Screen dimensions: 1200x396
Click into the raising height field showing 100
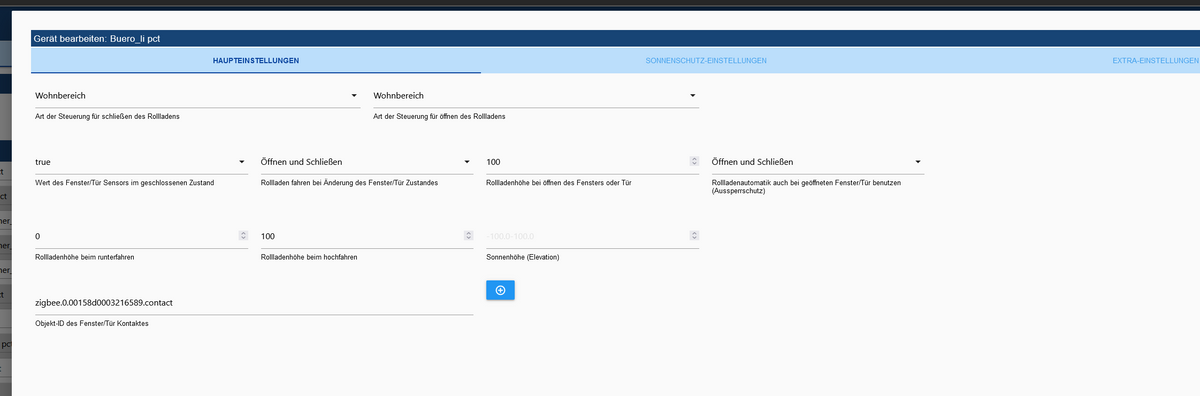coord(360,236)
